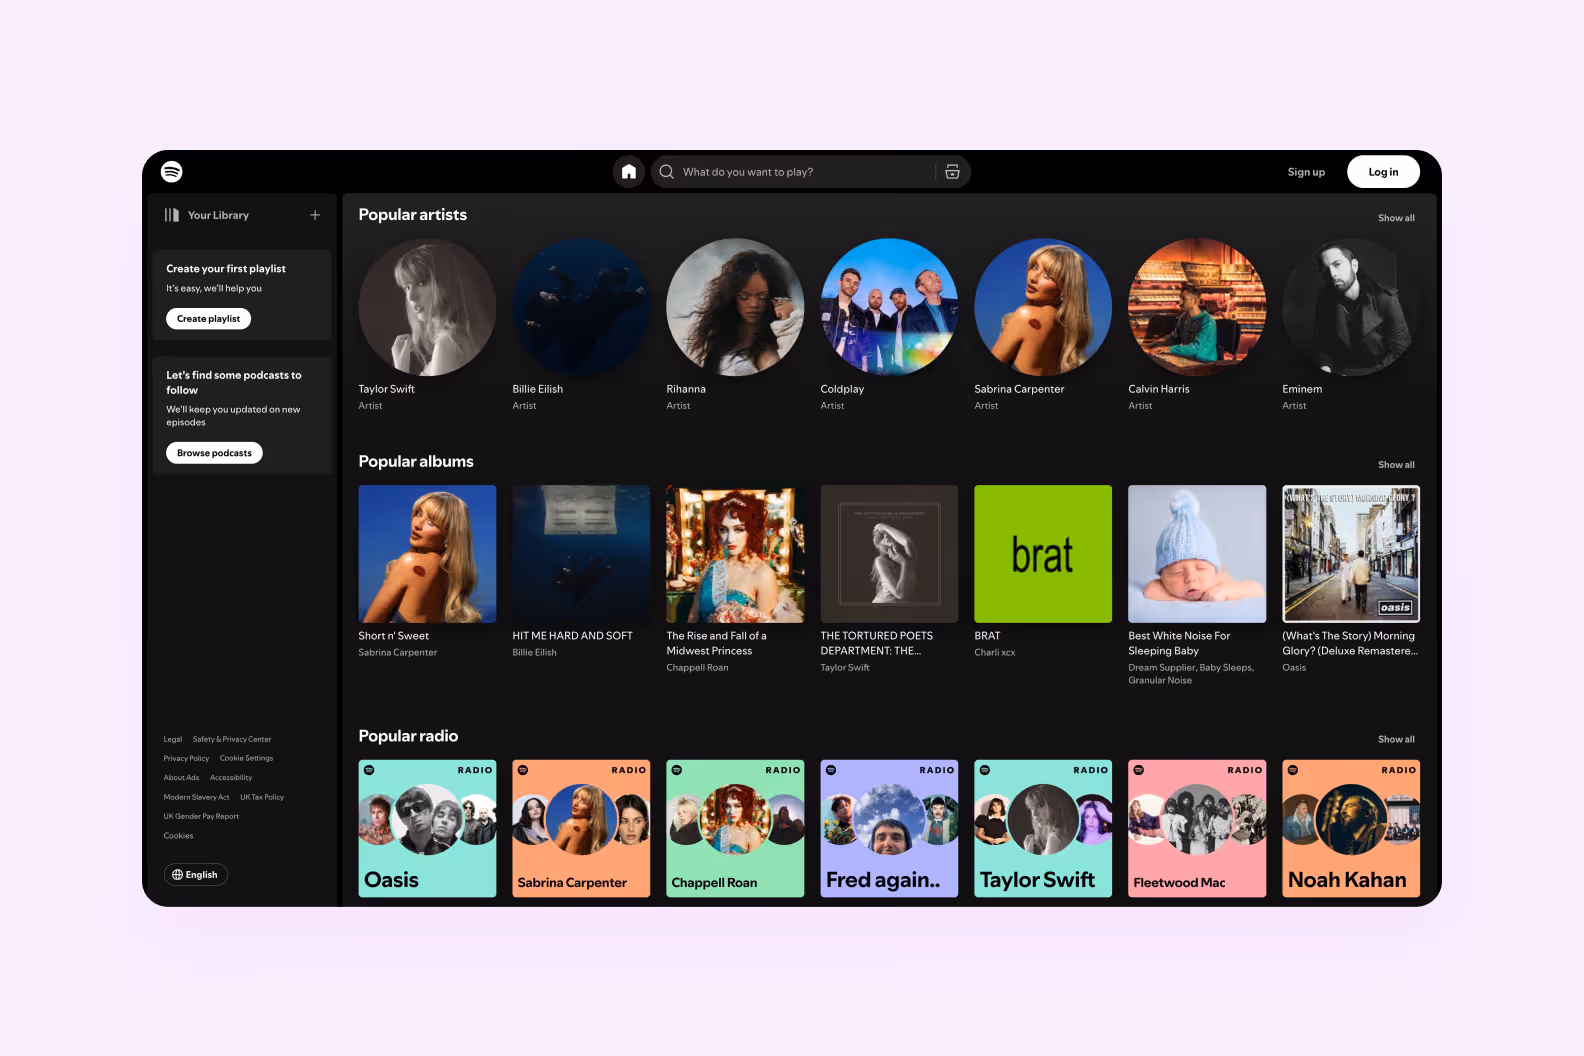Change language with English button
The image size is (1584, 1056).
pyautogui.click(x=196, y=875)
